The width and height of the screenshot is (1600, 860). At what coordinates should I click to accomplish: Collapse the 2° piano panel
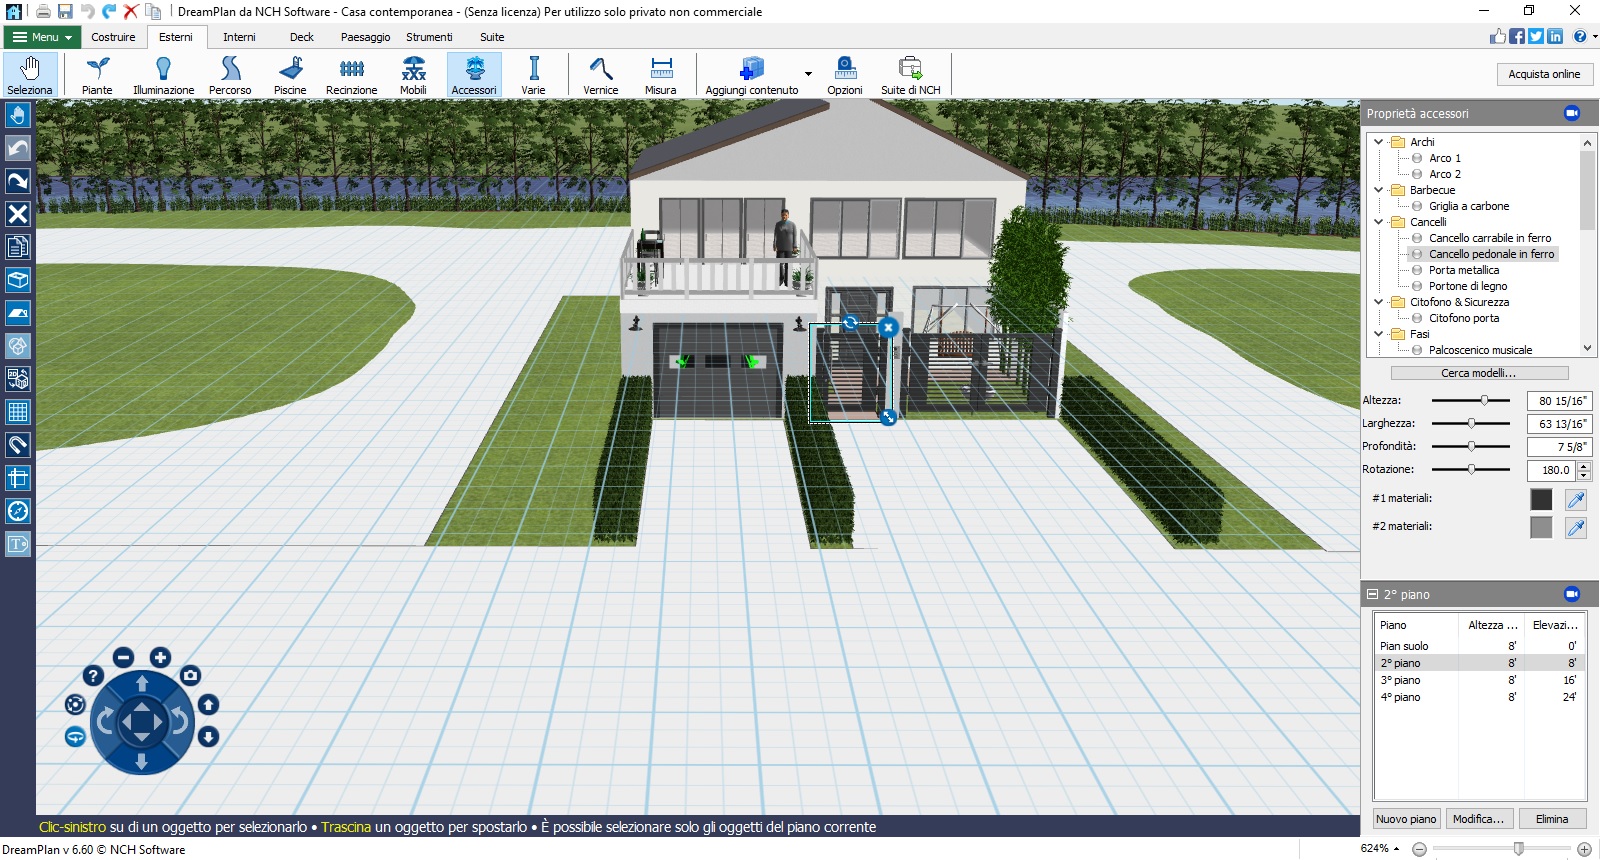tap(1373, 594)
